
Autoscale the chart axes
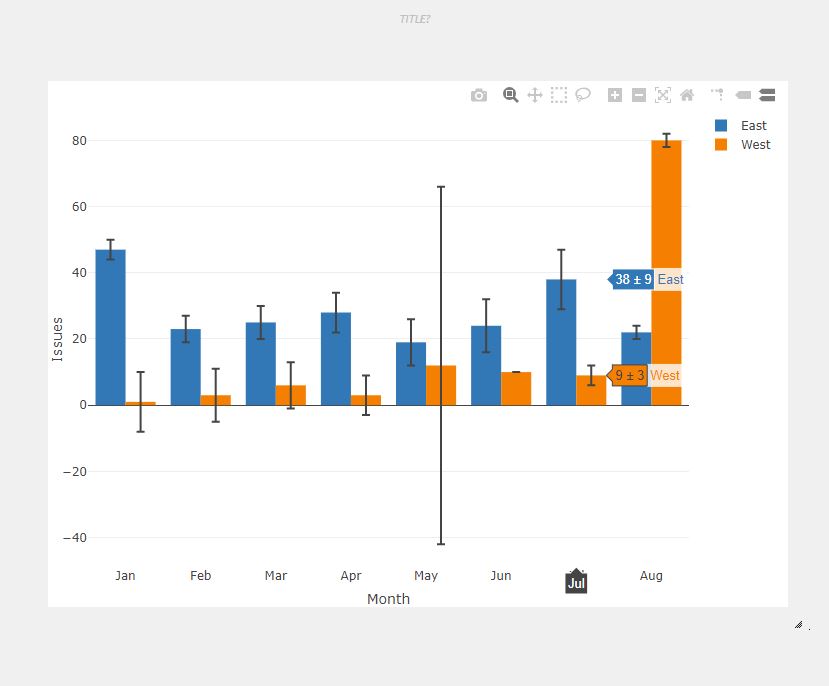click(x=663, y=95)
